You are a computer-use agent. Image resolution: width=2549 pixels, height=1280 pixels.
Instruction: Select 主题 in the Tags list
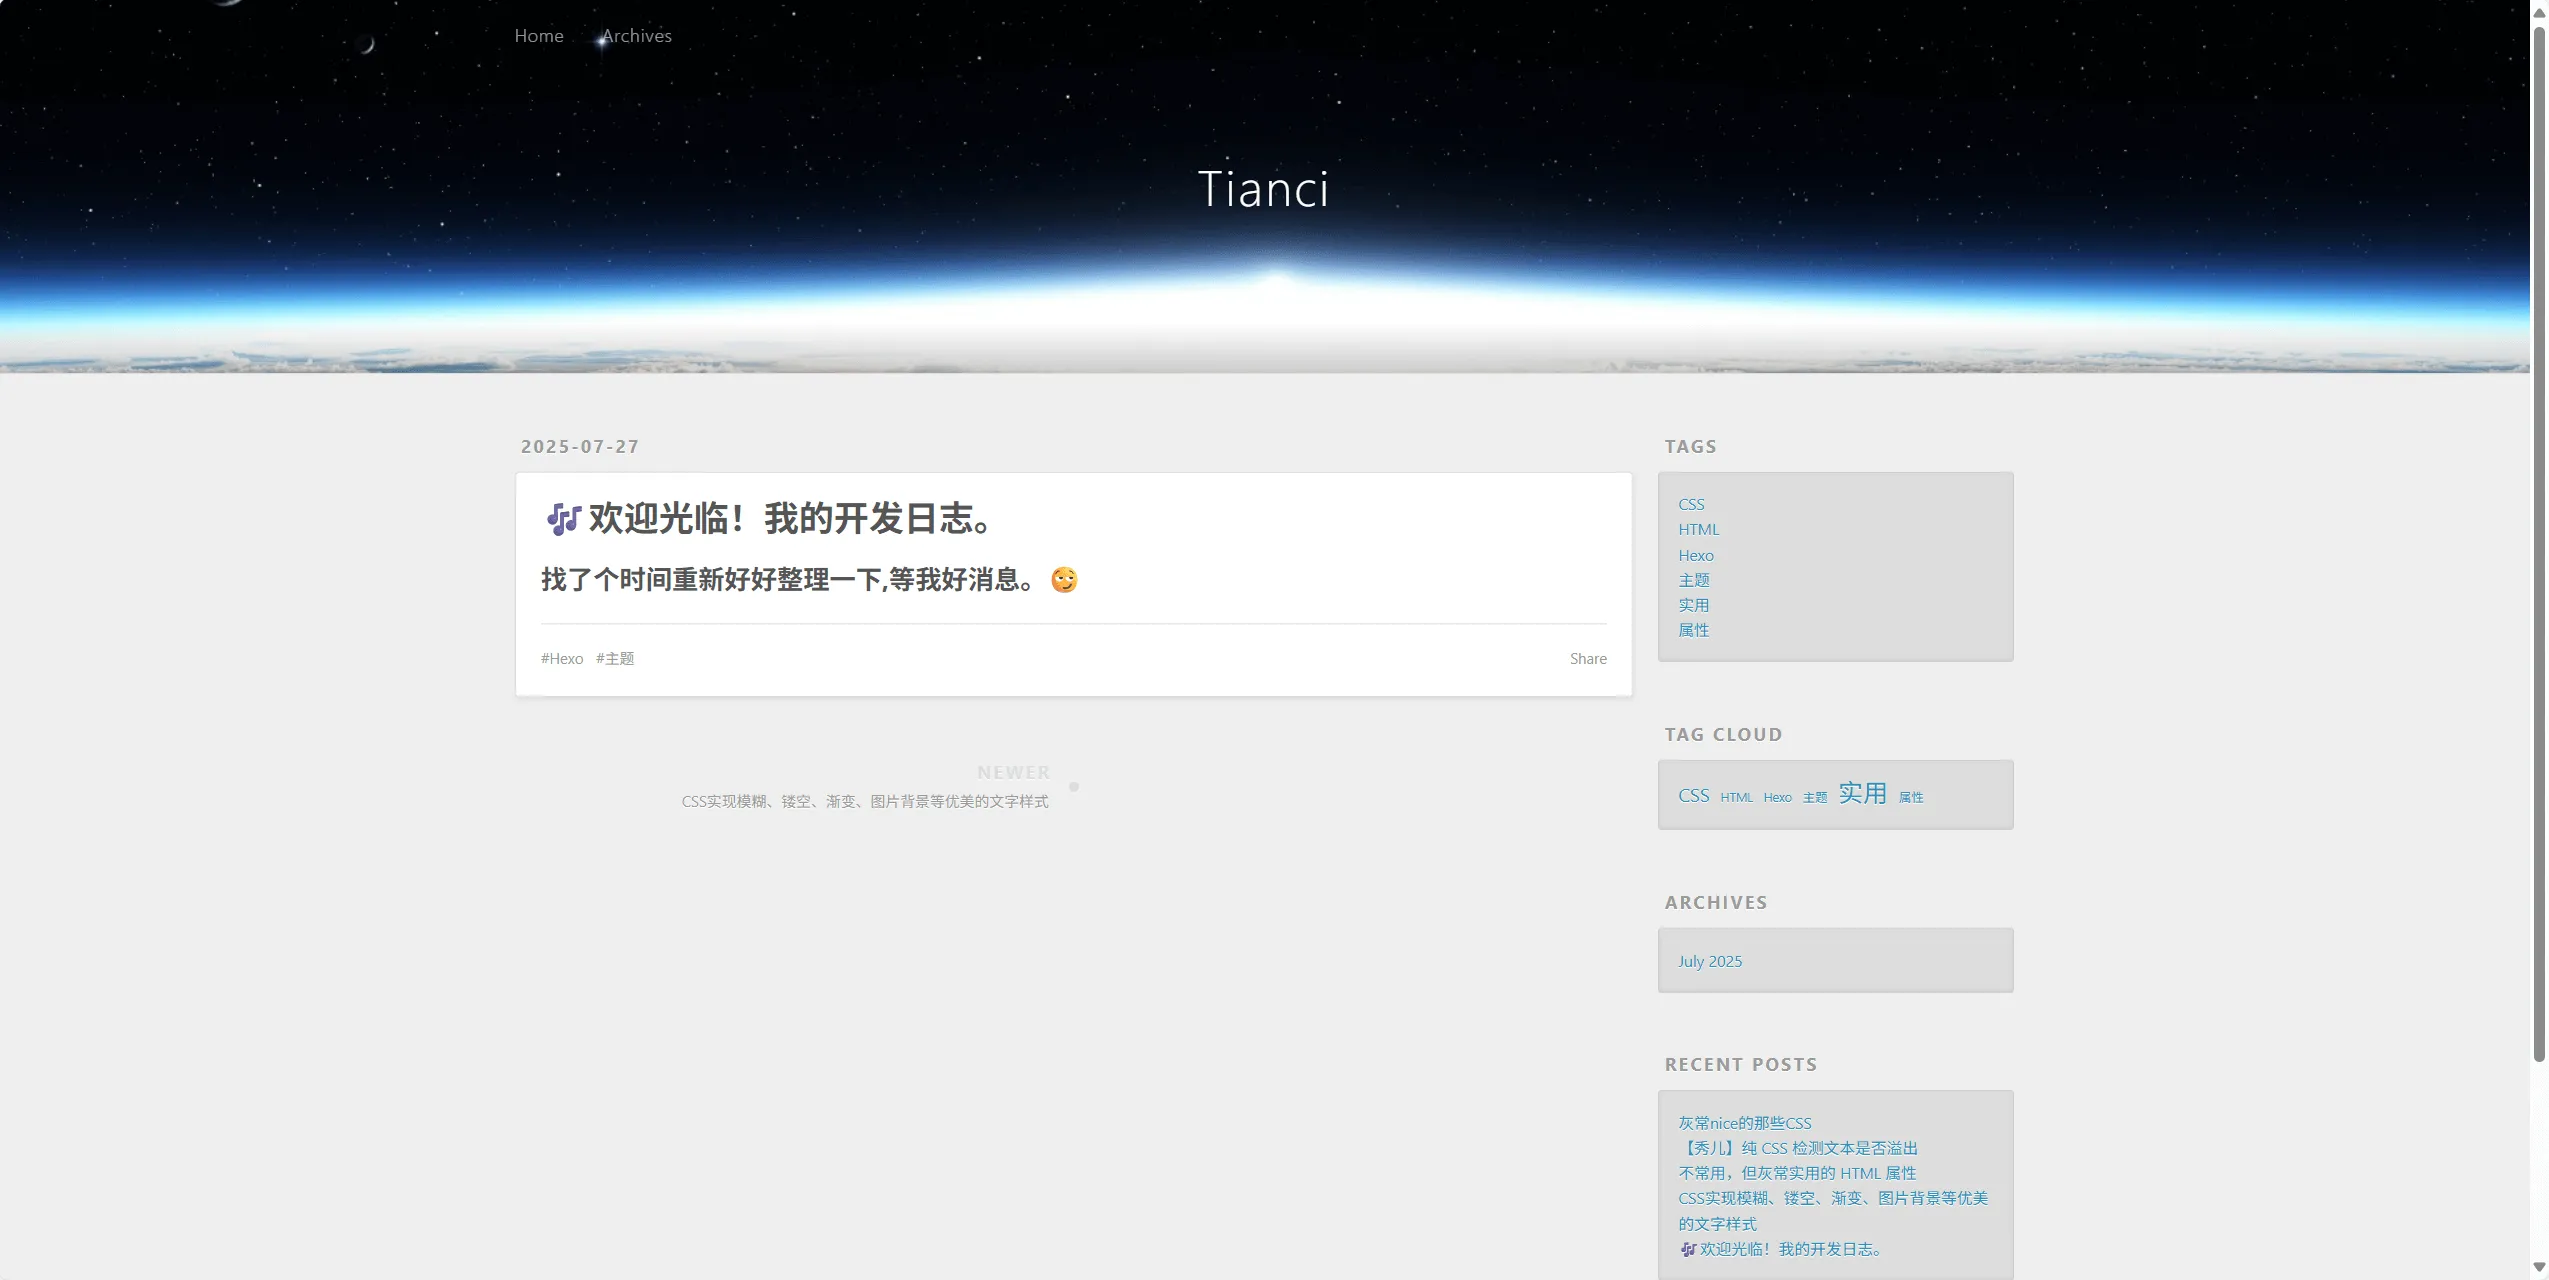[x=1694, y=581]
